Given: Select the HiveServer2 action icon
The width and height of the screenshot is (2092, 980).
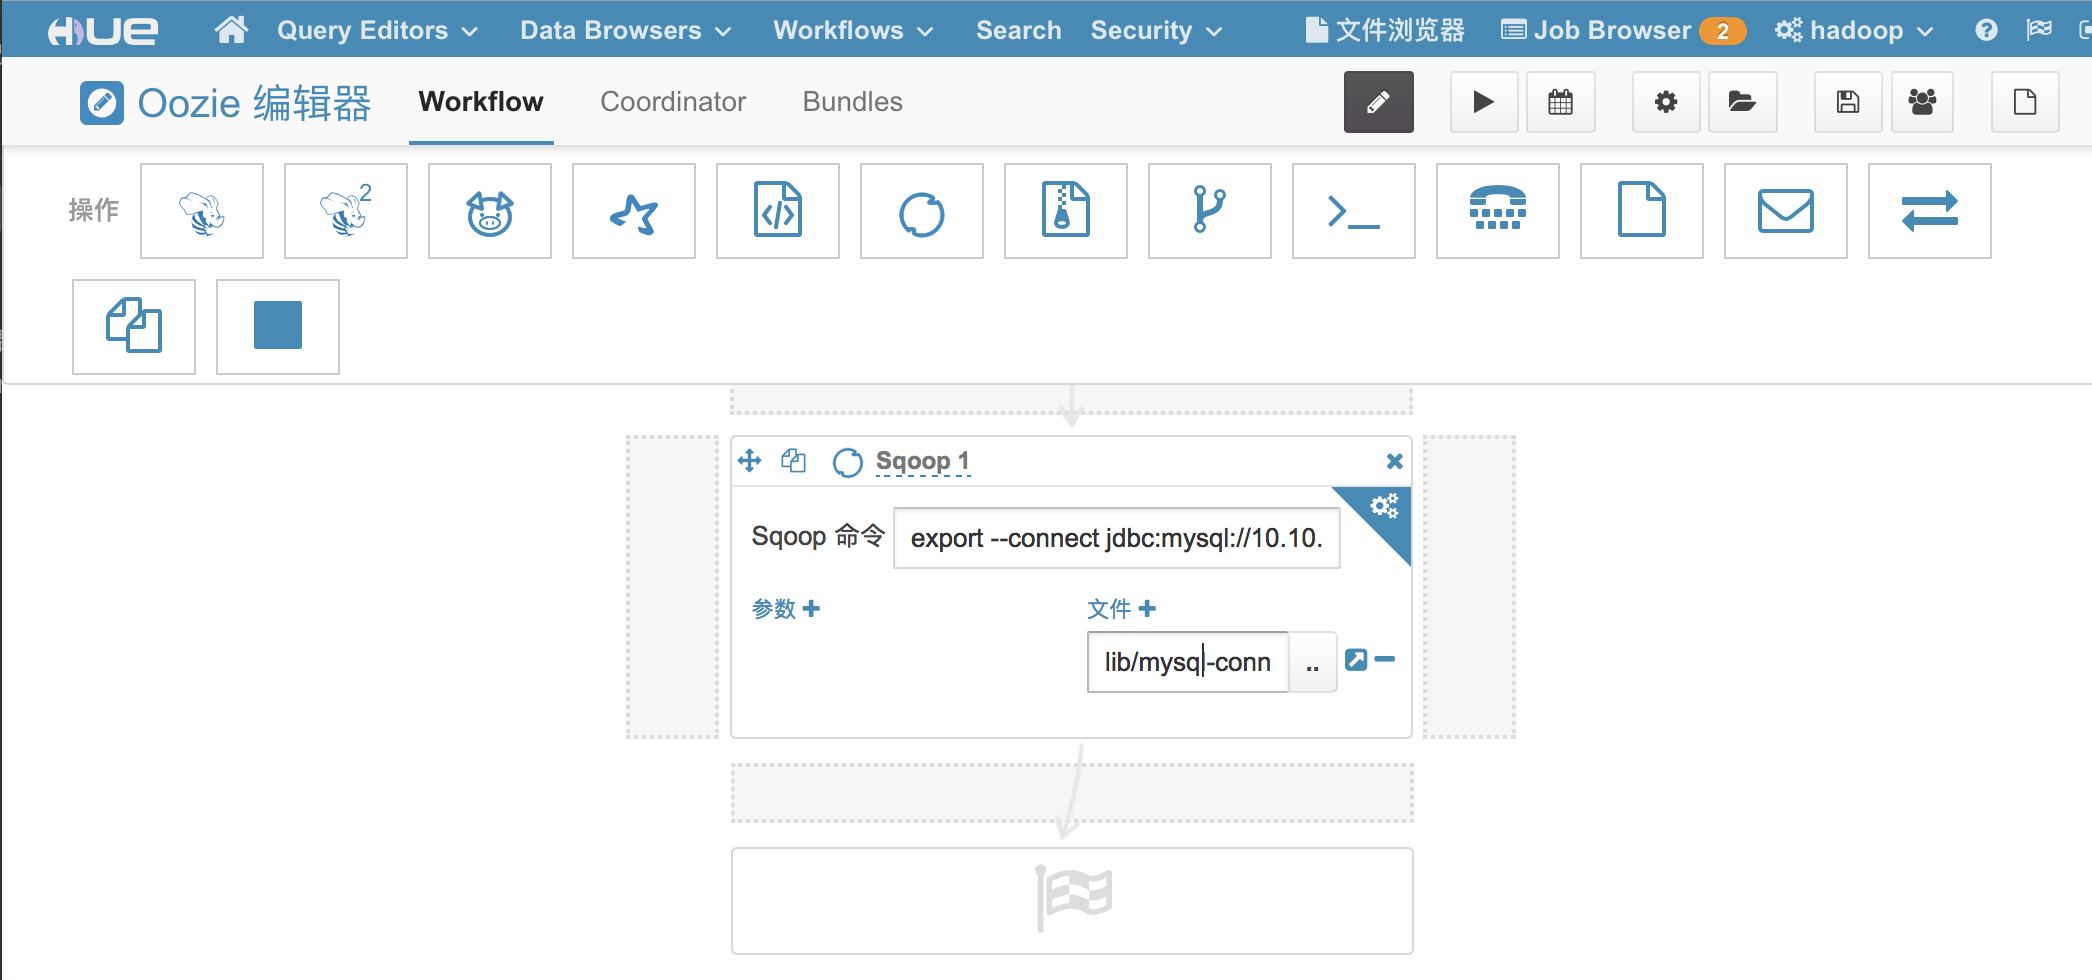Looking at the screenshot, I should pyautogui.click(x=346, y=211).
